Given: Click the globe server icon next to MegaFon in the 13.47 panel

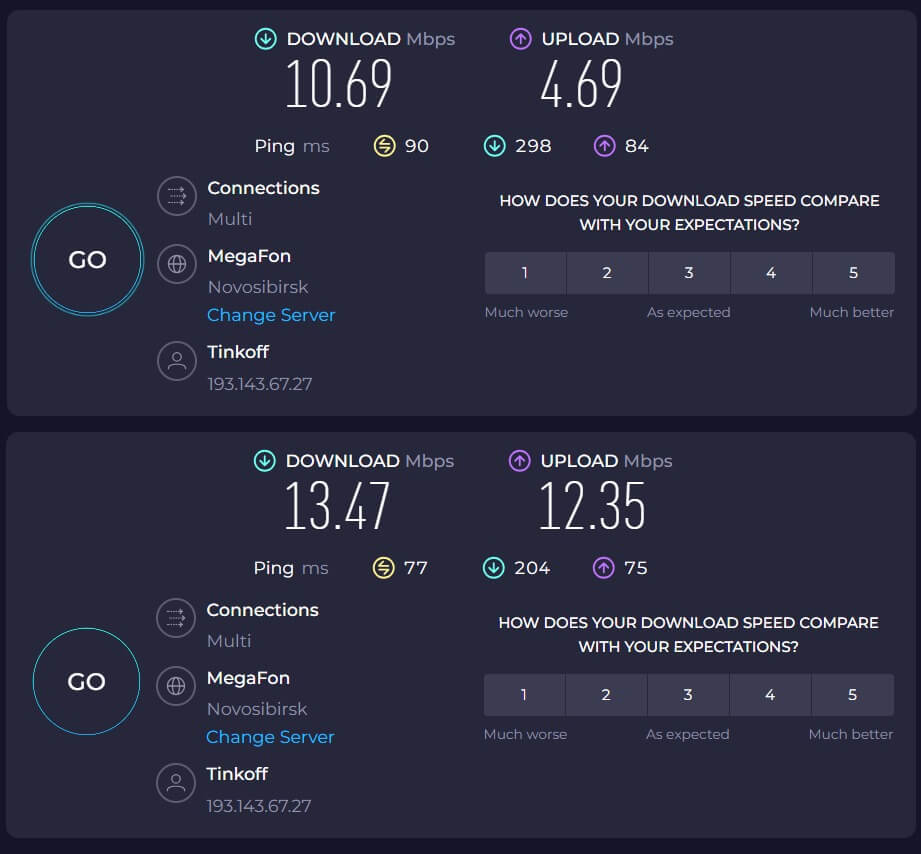Looking at the screenshot, I should pos(176,686).
